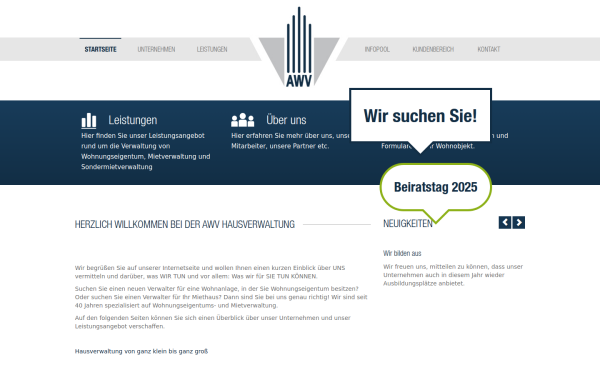Click "Hausverwaltung von ganz klein bis ganz groß"
The height and width of the screenshot is (375, 600).
141,351
